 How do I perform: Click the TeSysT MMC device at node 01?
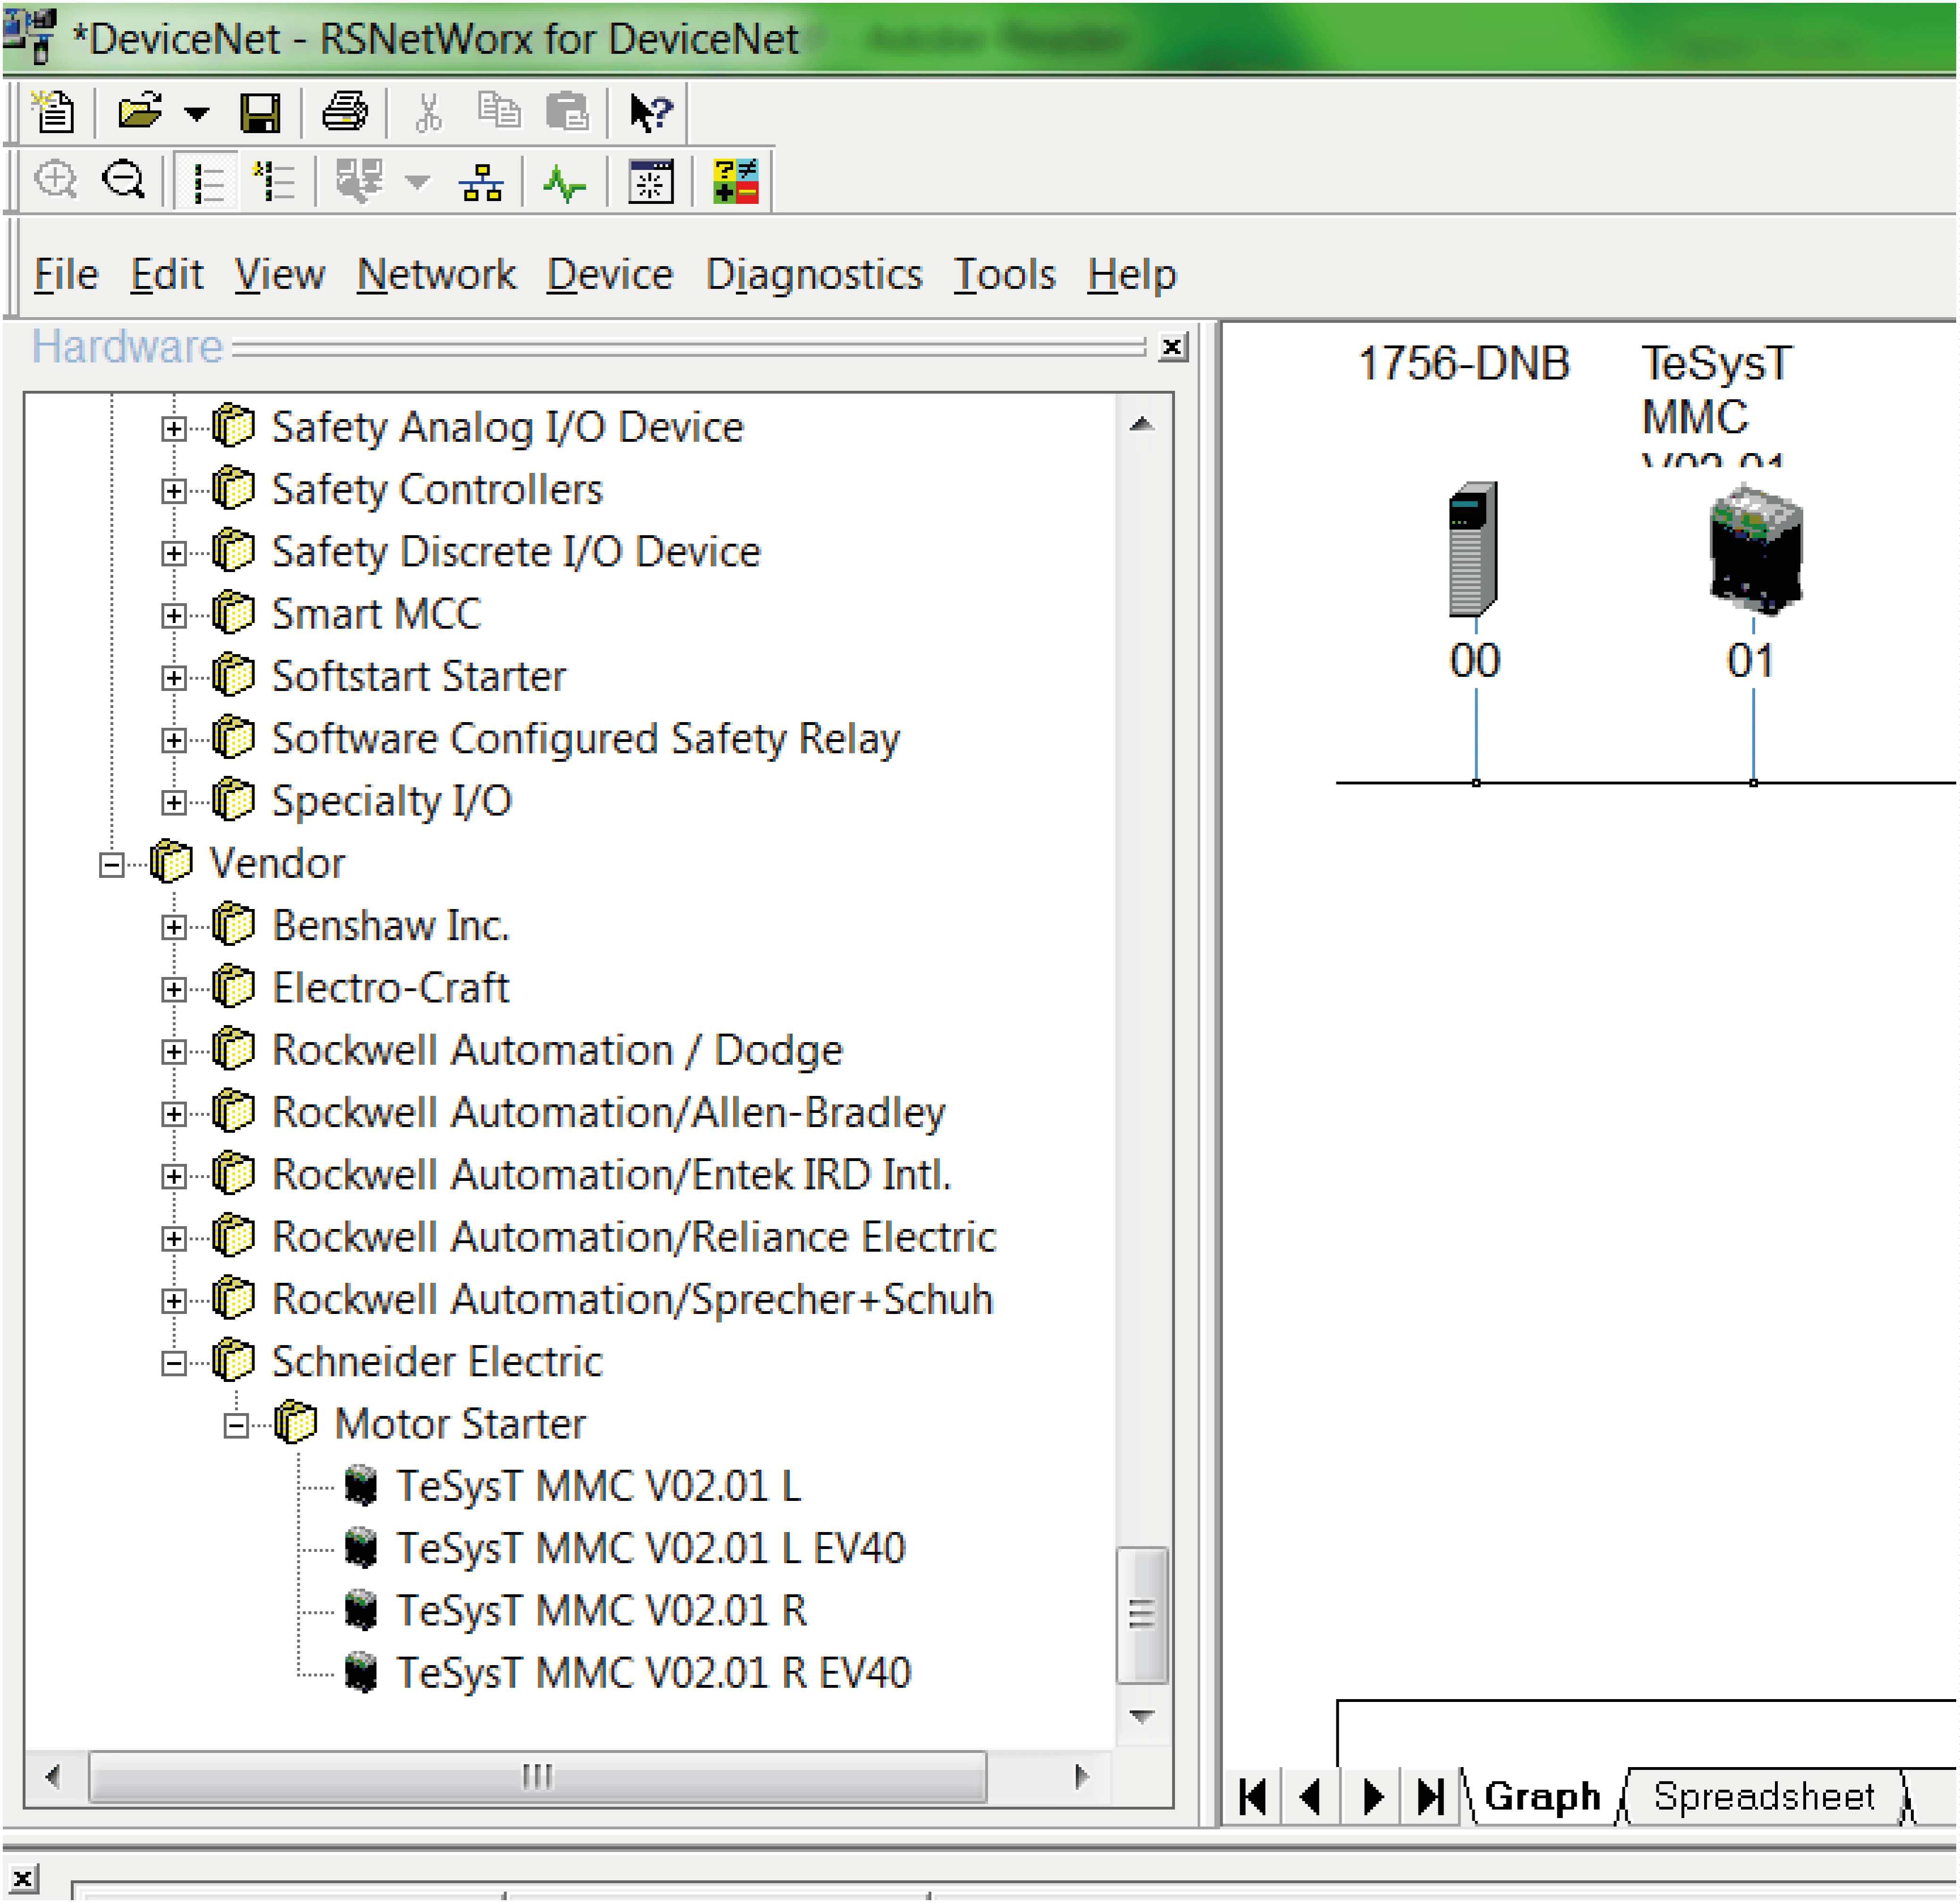point(1756,550)
